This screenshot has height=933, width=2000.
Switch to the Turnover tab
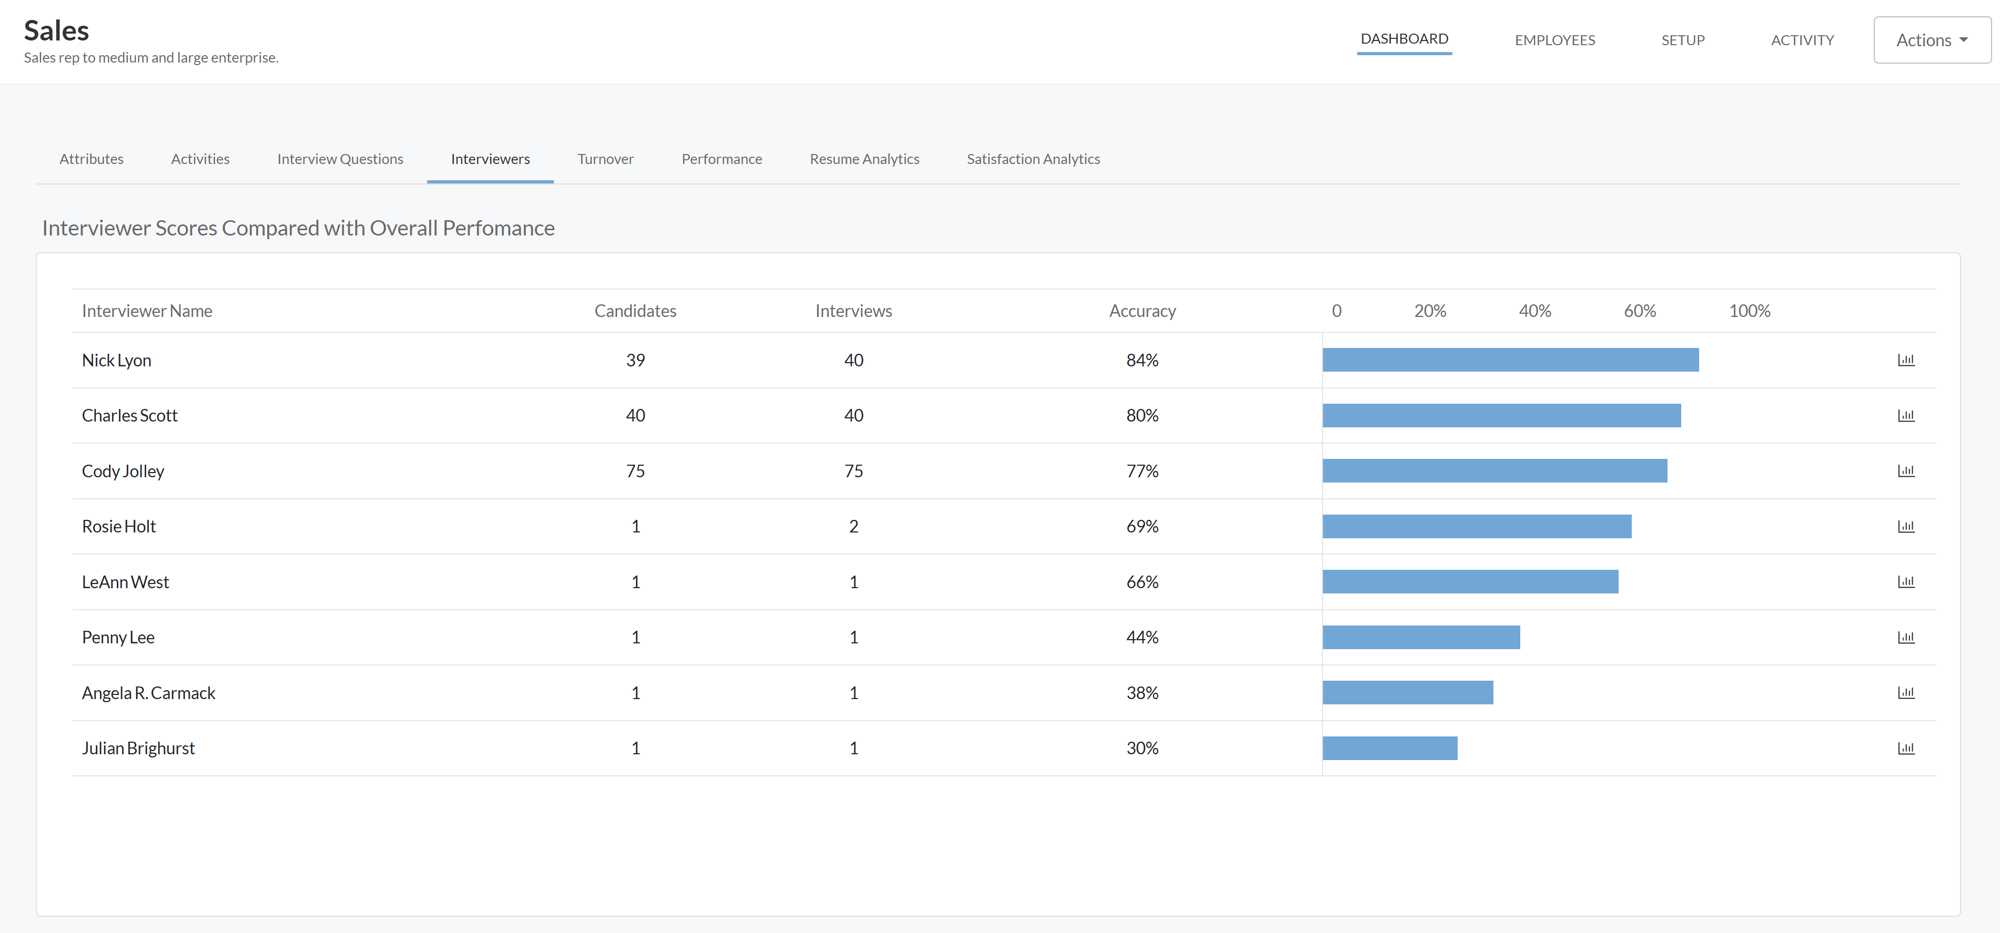click(605, 159)
